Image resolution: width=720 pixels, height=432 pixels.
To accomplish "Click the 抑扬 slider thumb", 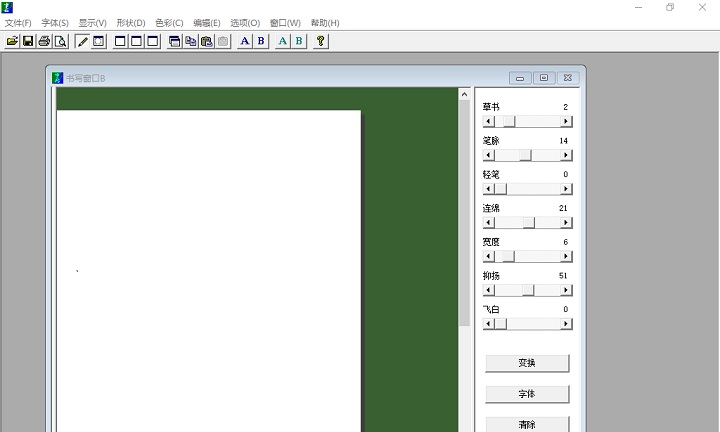I will point(528,290).
